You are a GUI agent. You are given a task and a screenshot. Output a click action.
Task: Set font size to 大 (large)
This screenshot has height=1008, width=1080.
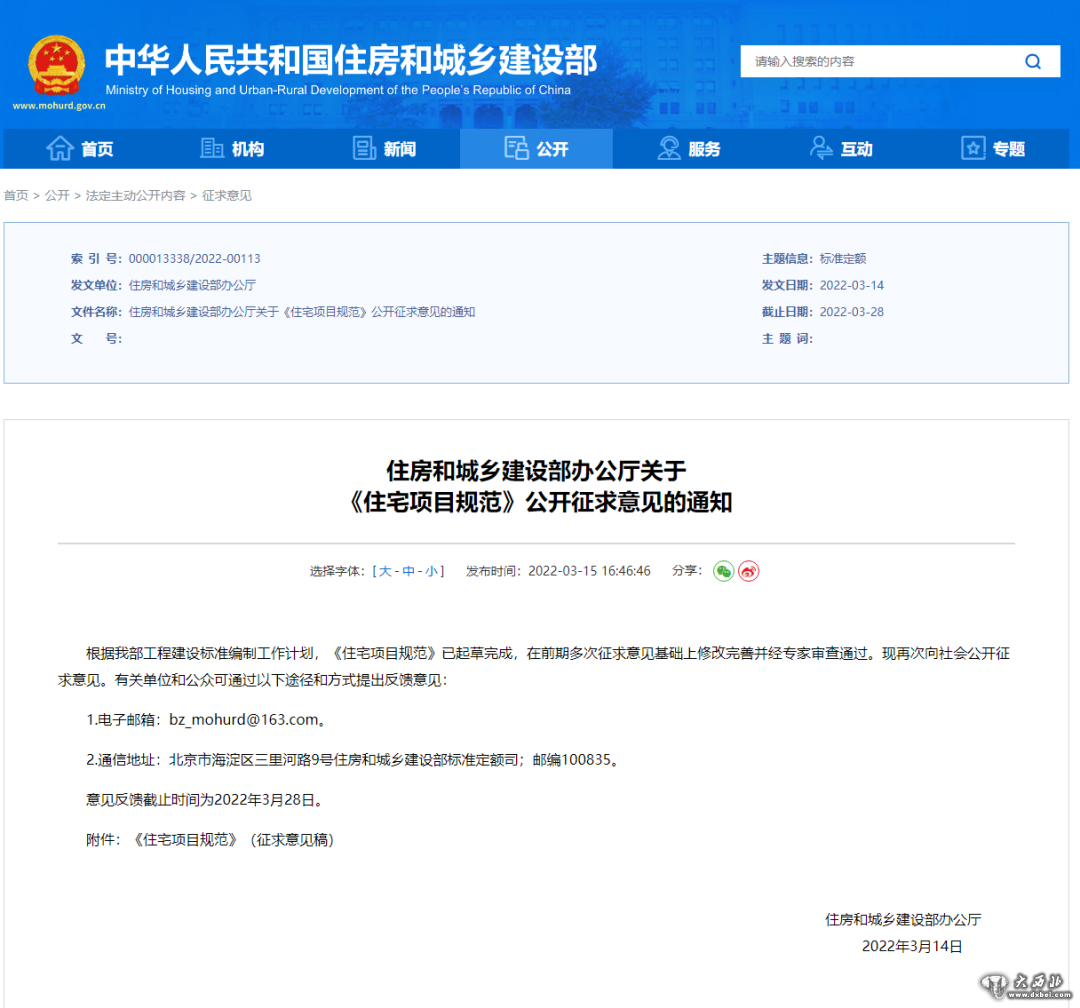pos(385,572)
